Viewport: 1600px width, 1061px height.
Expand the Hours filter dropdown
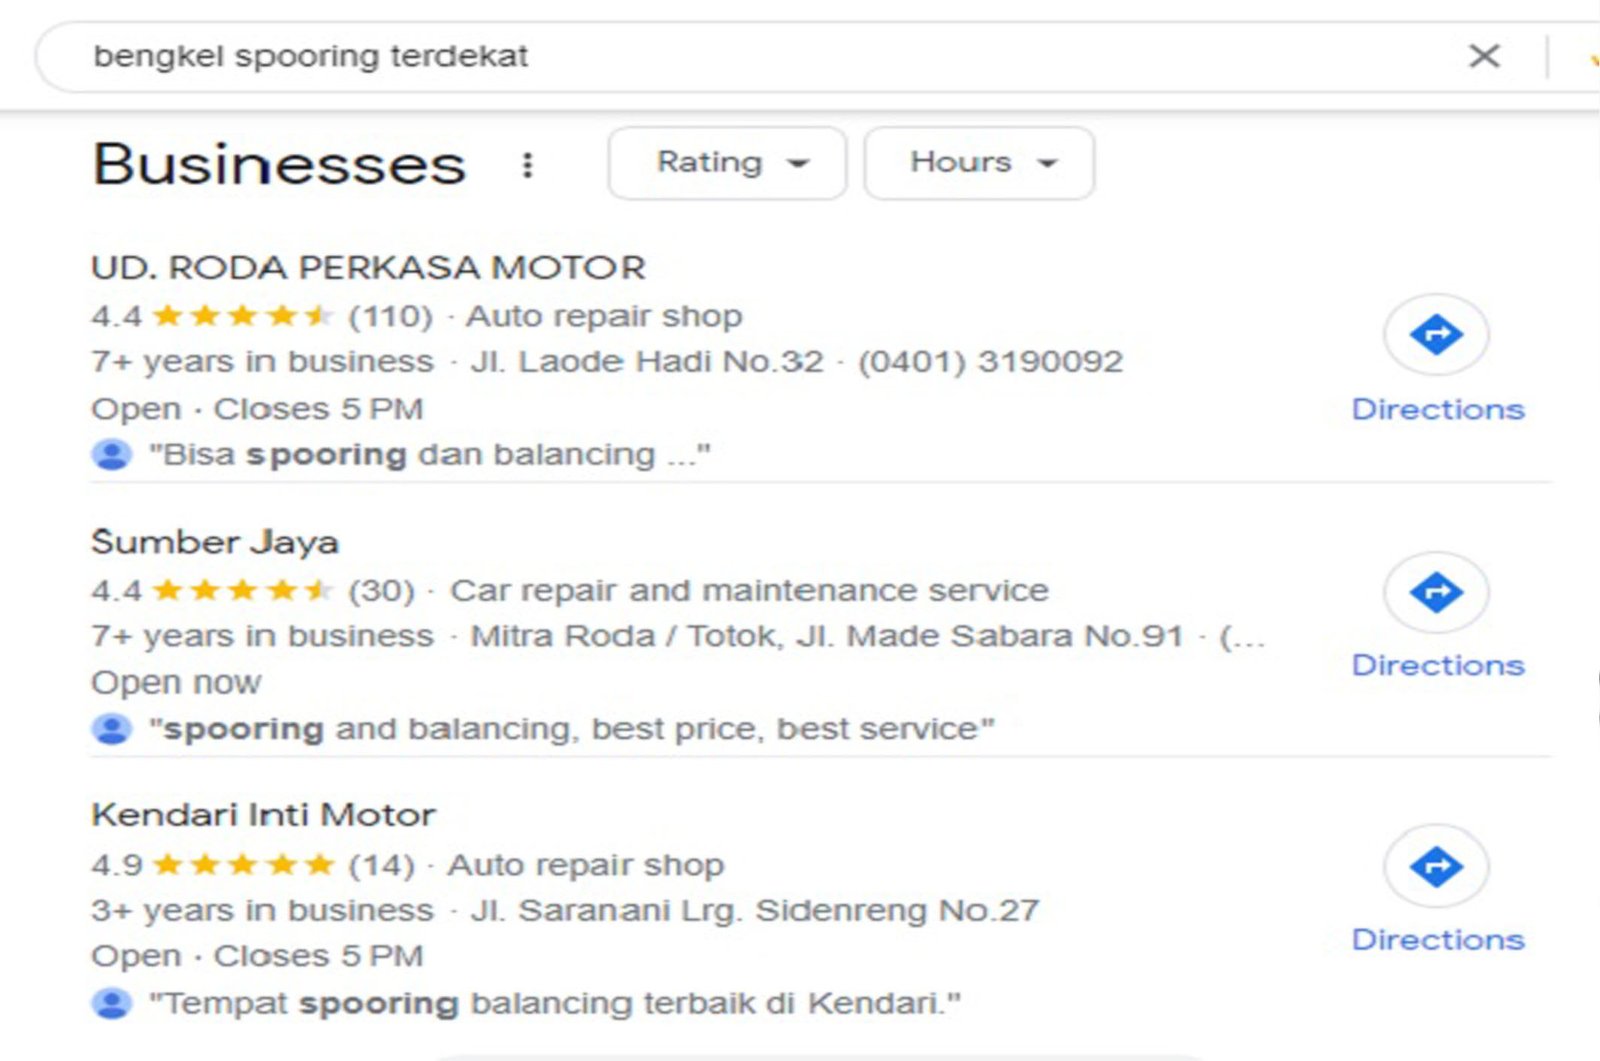click(x=978, y=163)
